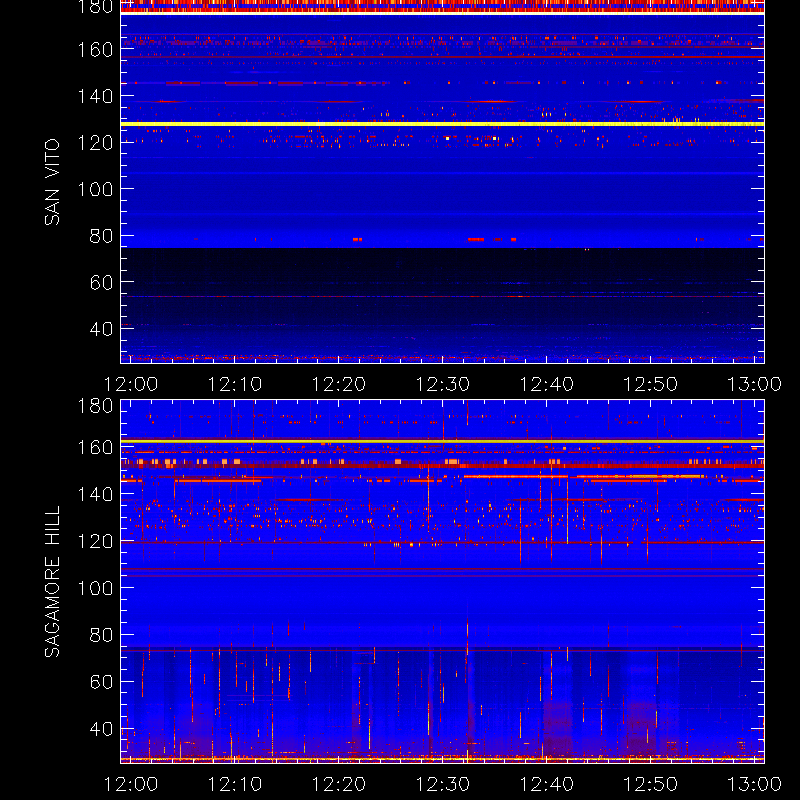Viewport: 800px width, 800px height.
Task: Click the 12:30 time label under San Vito plot
Action: point(443,384)
